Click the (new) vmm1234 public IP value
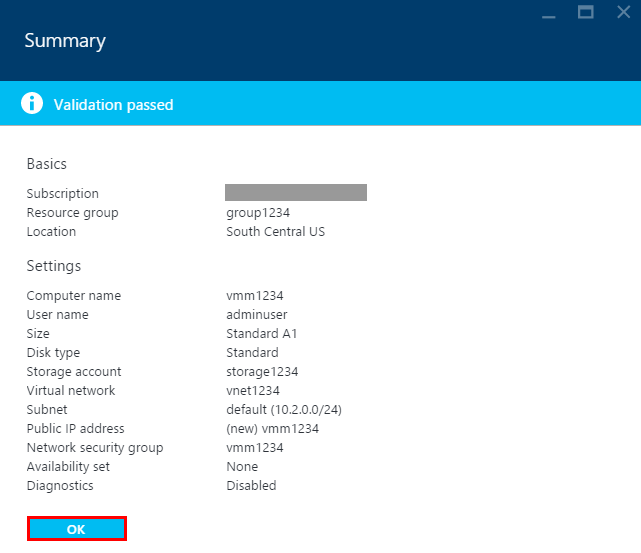The width and height of the screenshot is (641, 553). (x=273, y=429)
